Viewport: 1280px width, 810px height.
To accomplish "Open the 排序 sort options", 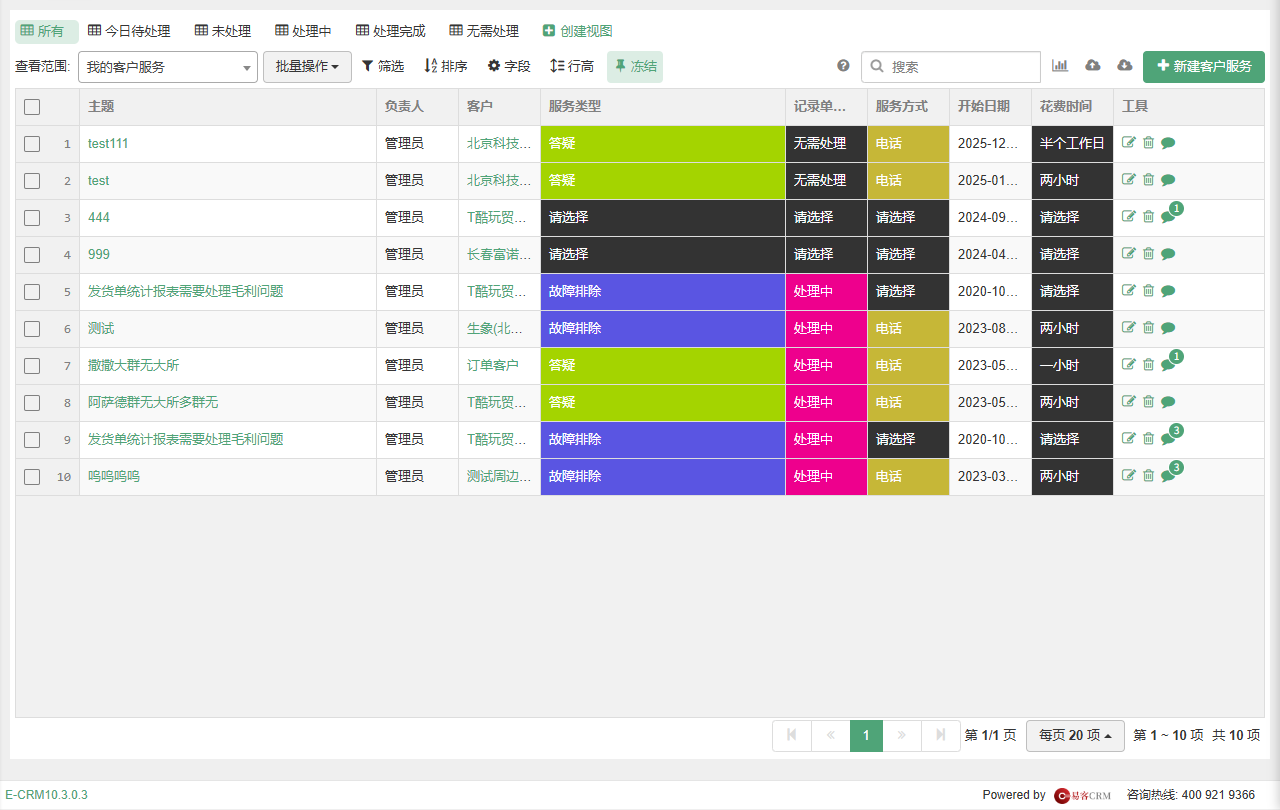I will coord(446,66).
